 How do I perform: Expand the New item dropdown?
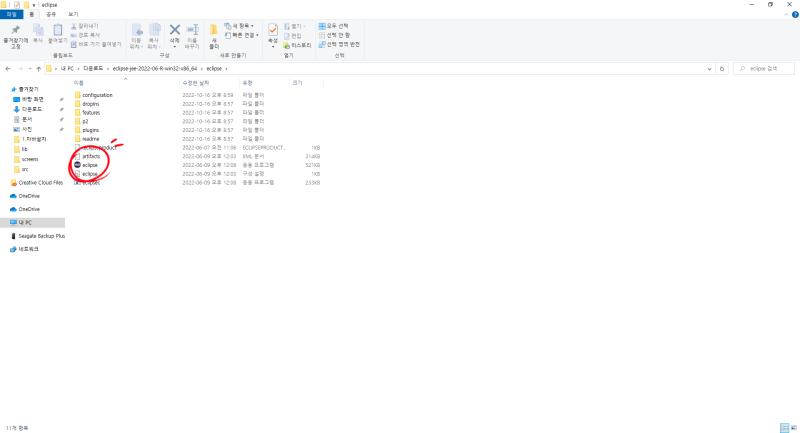[239, 26]
